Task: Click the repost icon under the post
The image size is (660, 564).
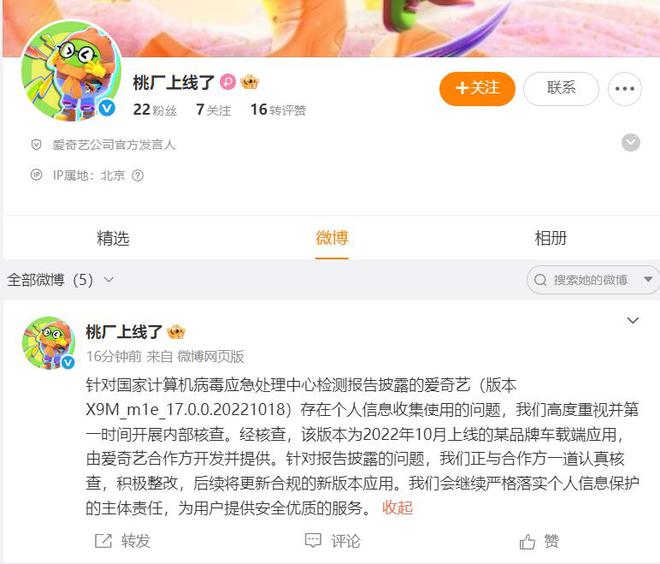Action: tap(103, 541)
